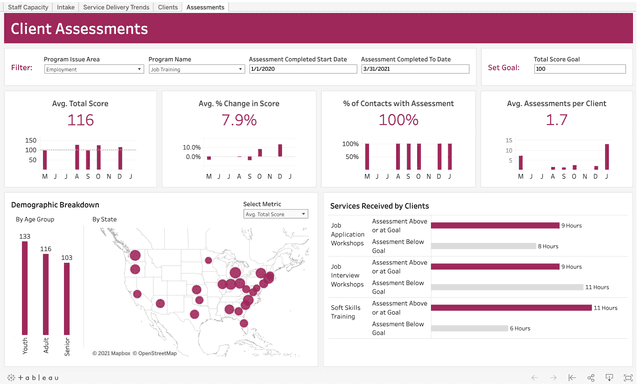Click the 100% contacts with assessment value
This screenshot has width=640, height=385.
pos(398,120)
